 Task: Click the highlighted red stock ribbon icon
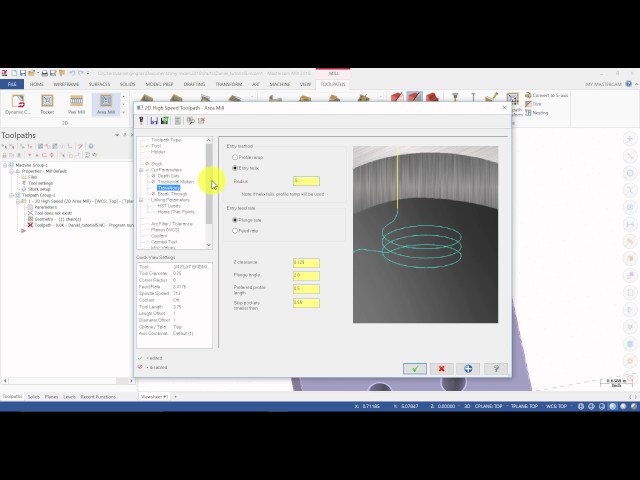[x=414, y=97]
